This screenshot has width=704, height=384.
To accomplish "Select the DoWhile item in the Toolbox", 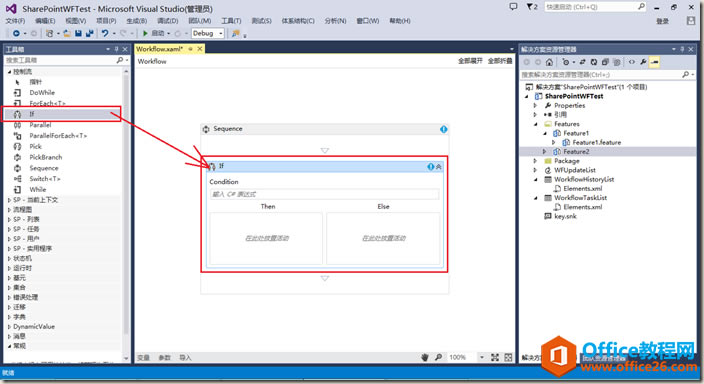I will click(x=42, y=93).
